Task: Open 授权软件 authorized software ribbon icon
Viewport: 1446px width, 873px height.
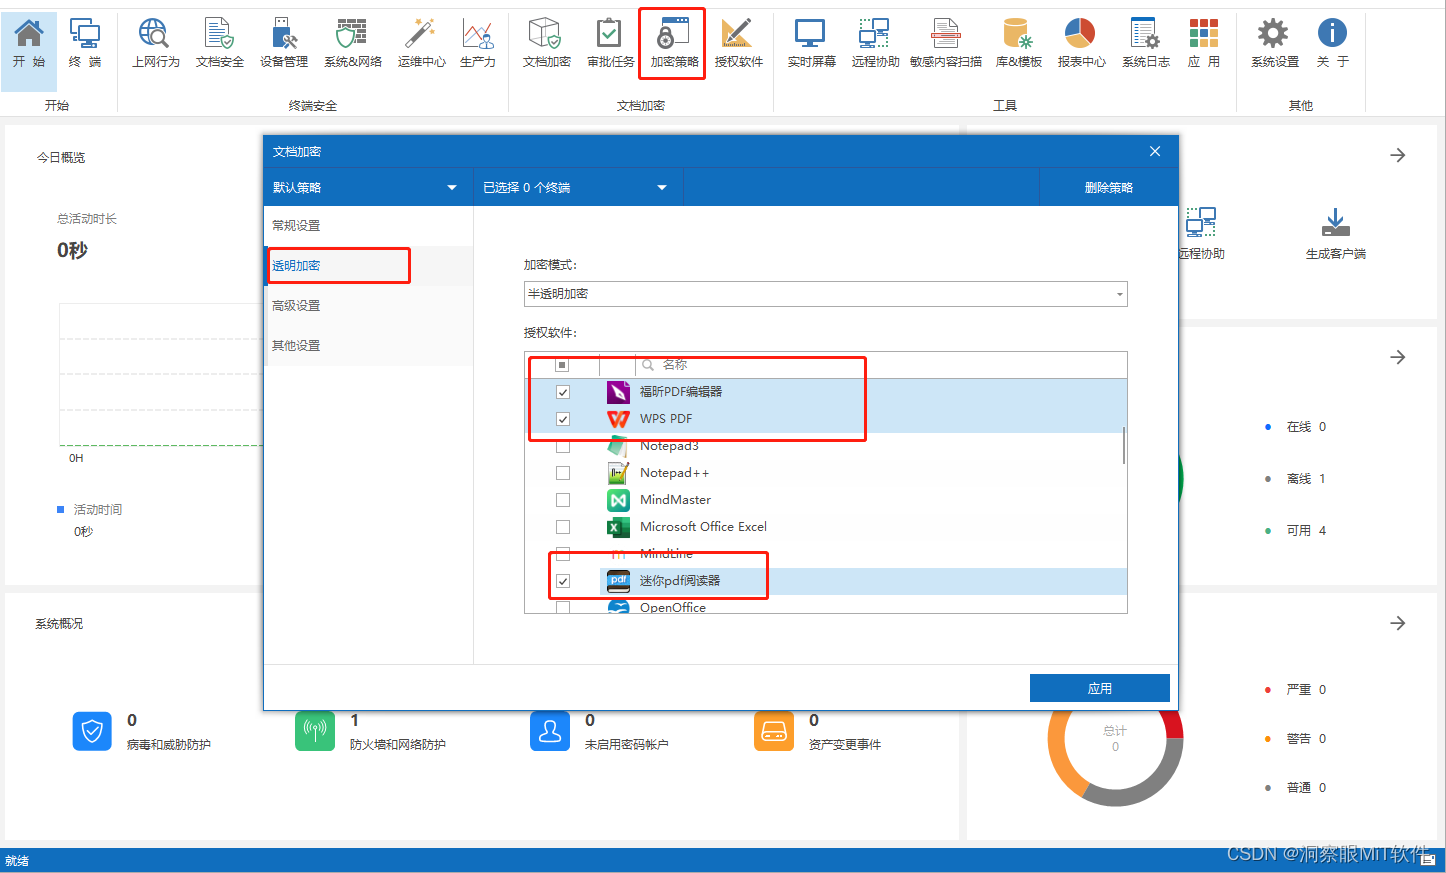Action: pyautogui.click(x=738, y=43)
